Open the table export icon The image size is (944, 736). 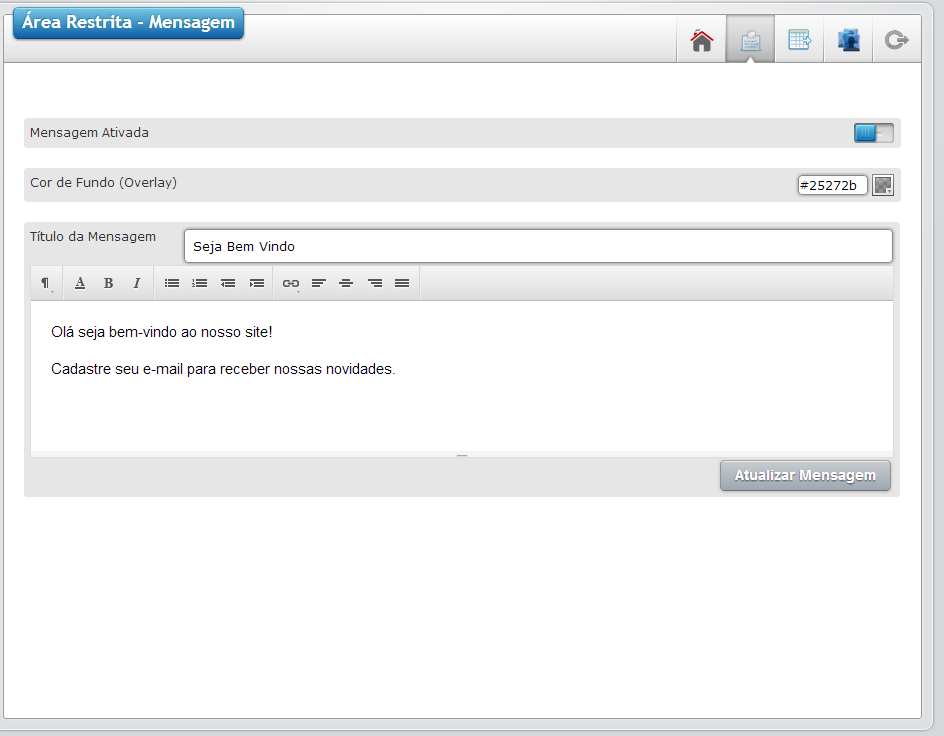799,40
